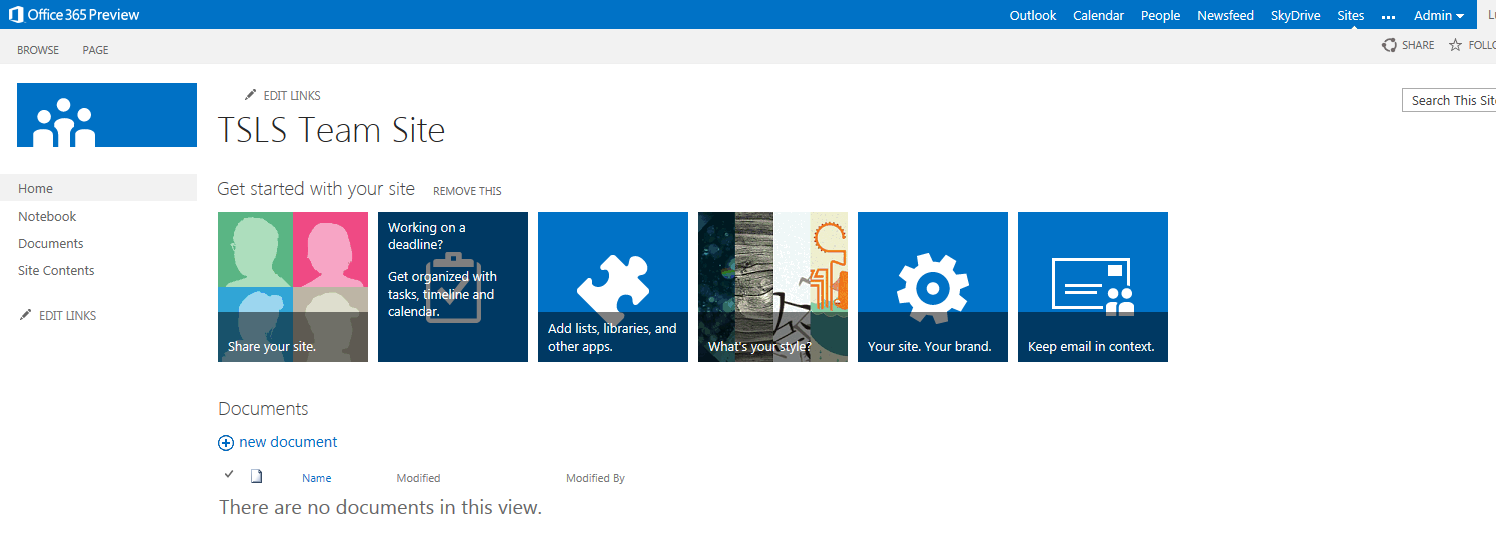Expand the ellipsis overflow menu in the top bar

(x=1388, y=16)
